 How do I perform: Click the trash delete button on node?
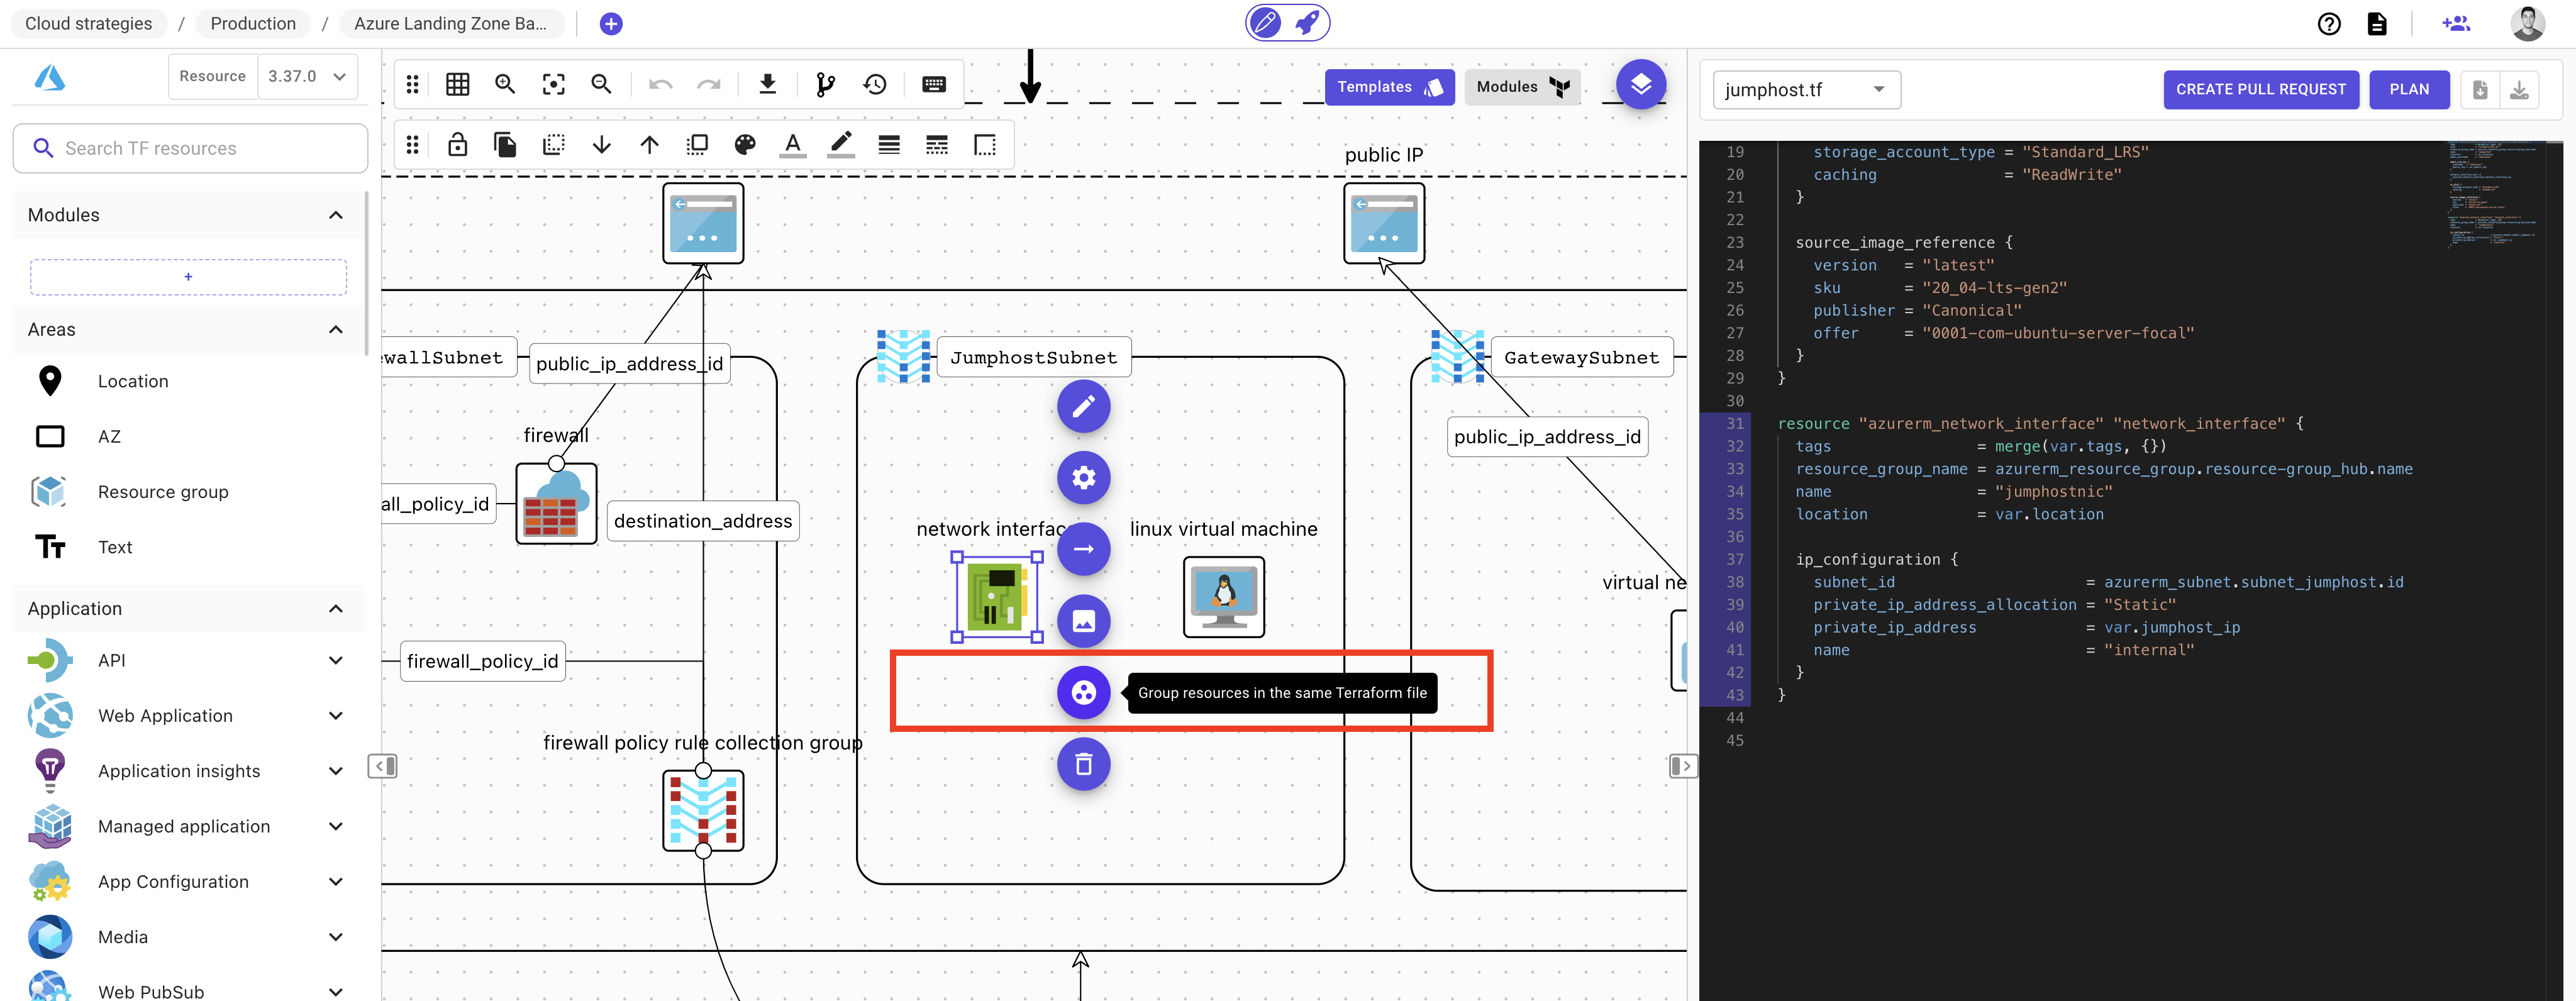tap(1083, 764)
